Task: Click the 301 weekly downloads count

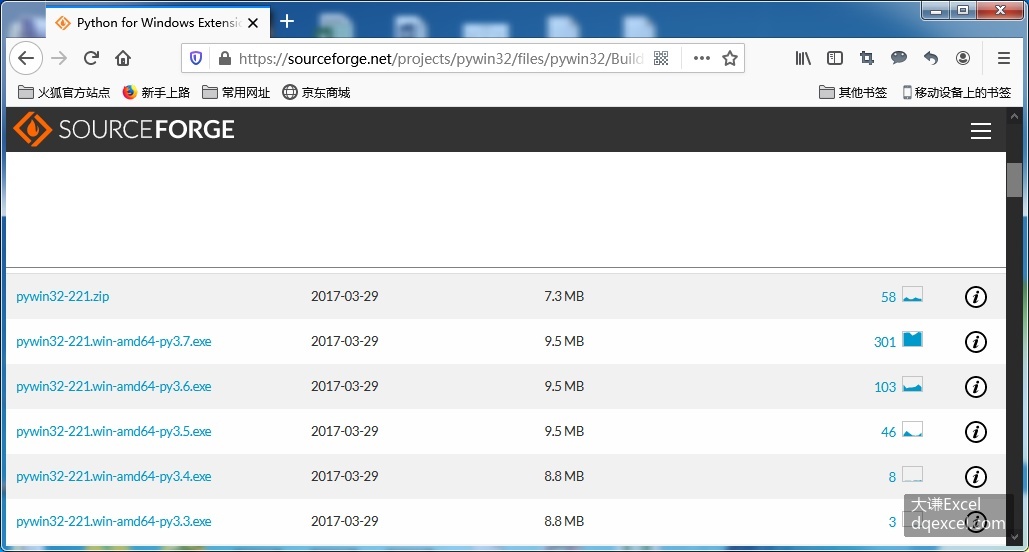Action: click(885, 342)
